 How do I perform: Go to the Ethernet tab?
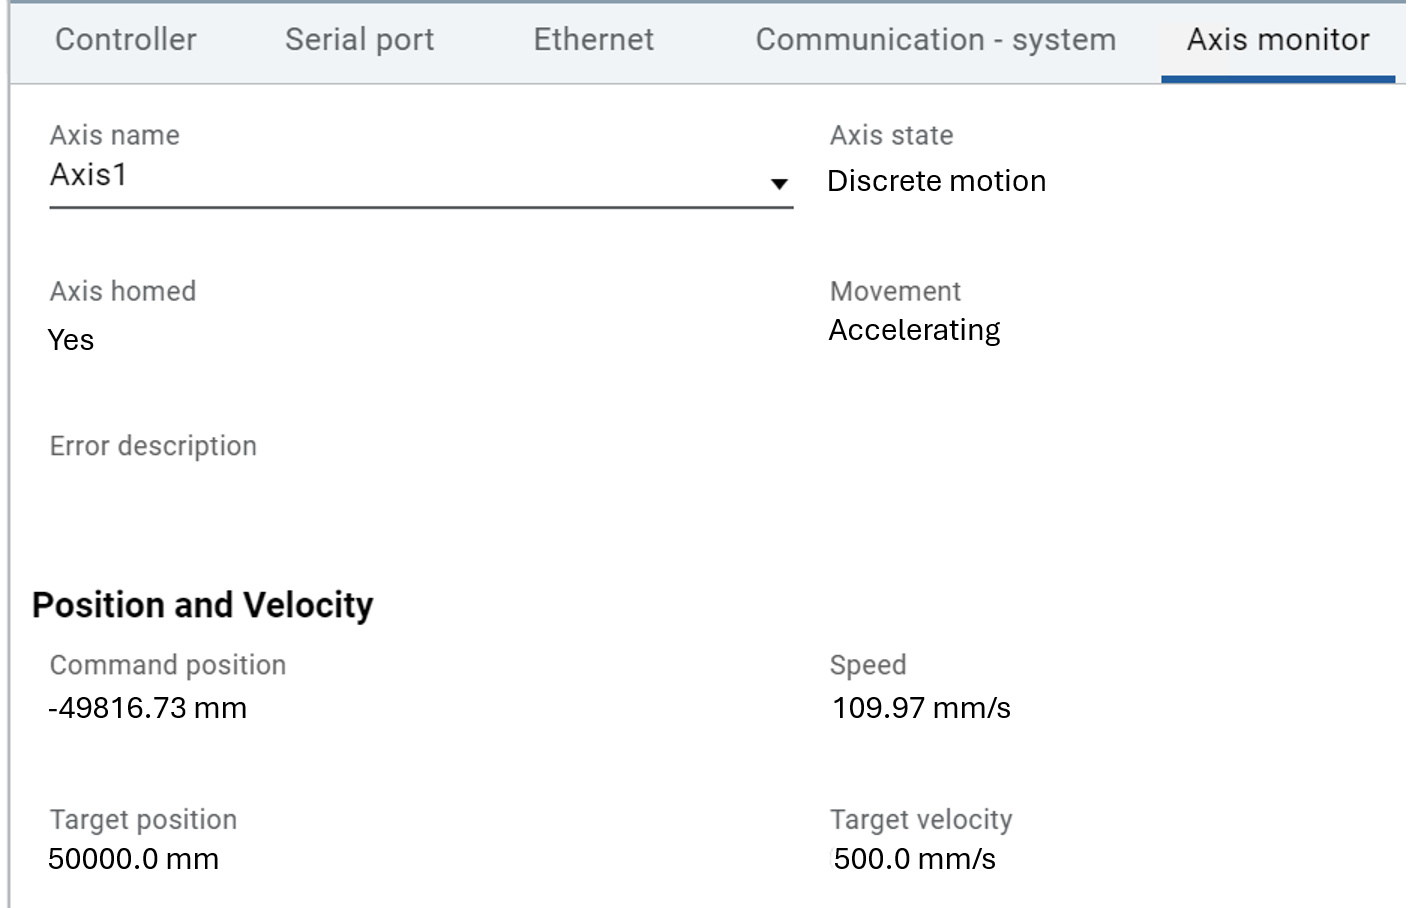point(593,40)
